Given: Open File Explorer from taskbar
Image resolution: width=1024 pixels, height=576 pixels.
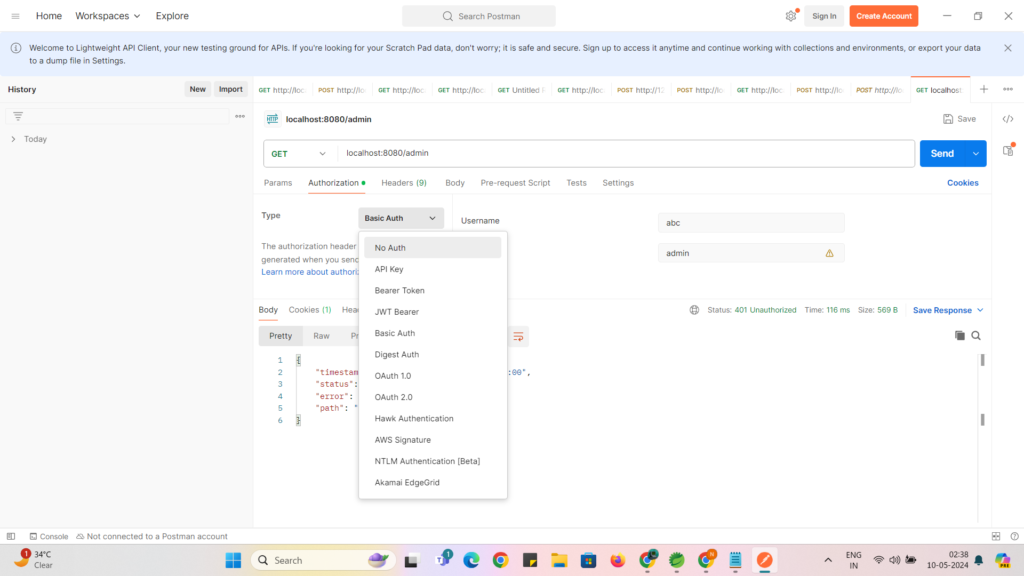Looking at the screenshot, I should [559, 560].
